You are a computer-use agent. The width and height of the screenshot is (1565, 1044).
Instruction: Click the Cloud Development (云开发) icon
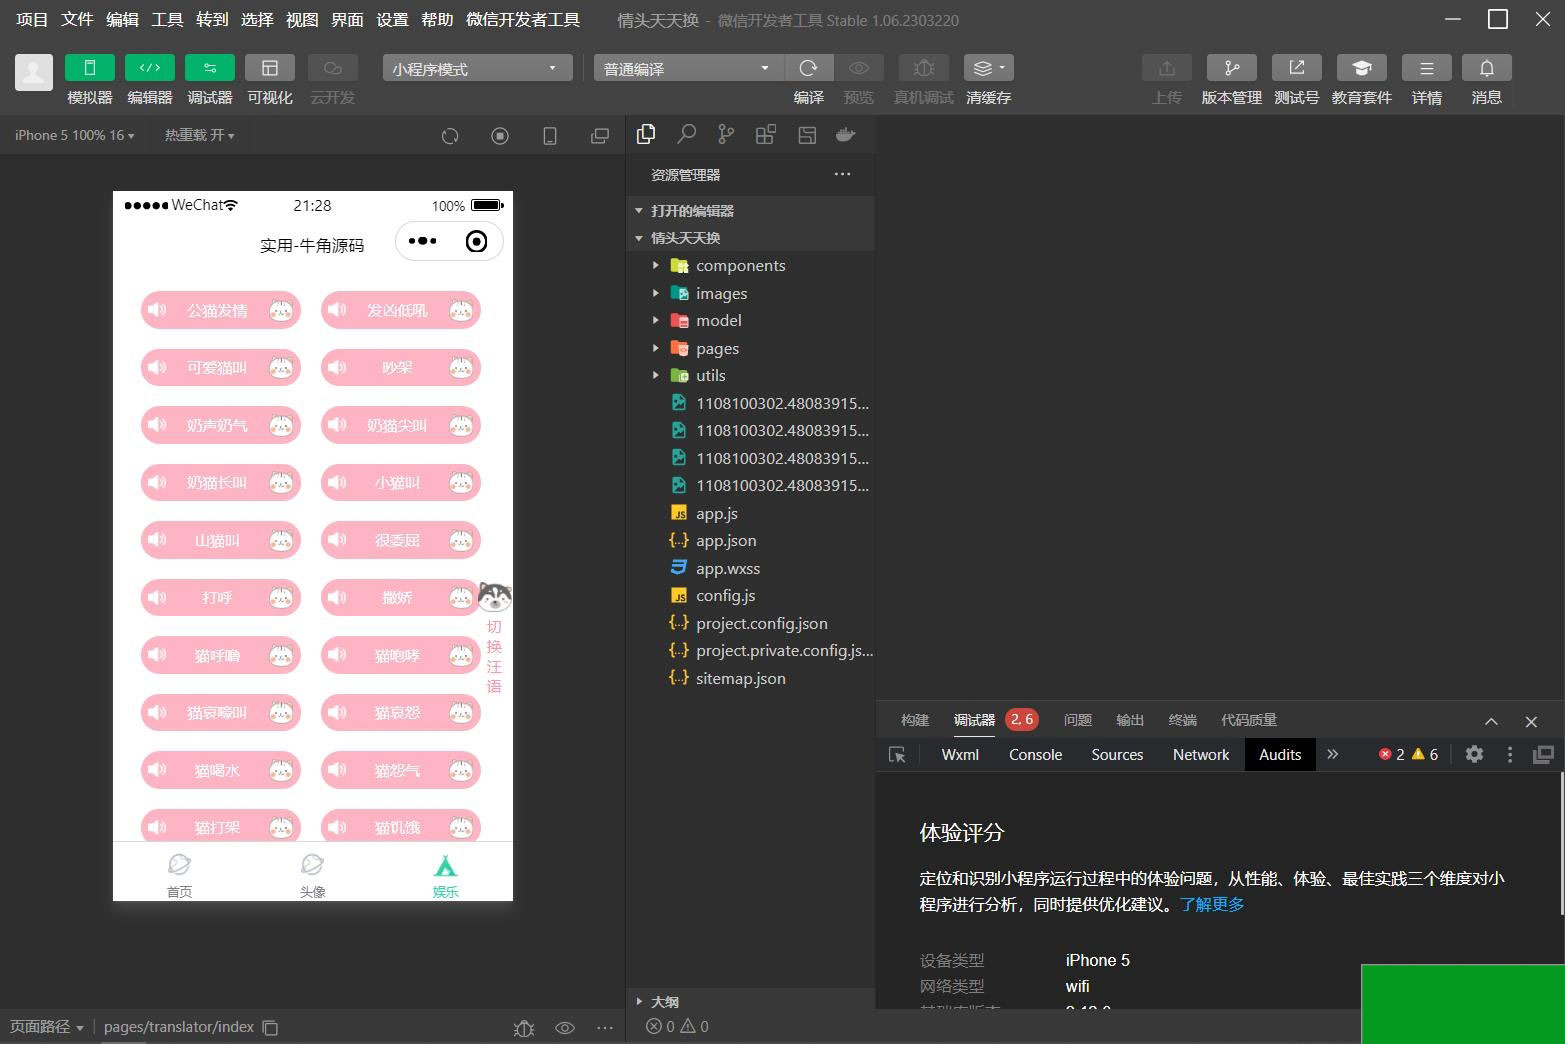tap(333, 68)
